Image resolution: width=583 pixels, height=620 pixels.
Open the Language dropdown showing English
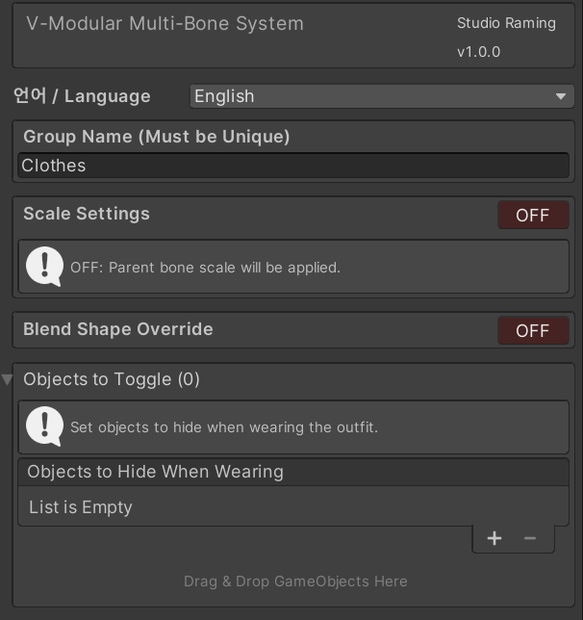pos(382,96)
